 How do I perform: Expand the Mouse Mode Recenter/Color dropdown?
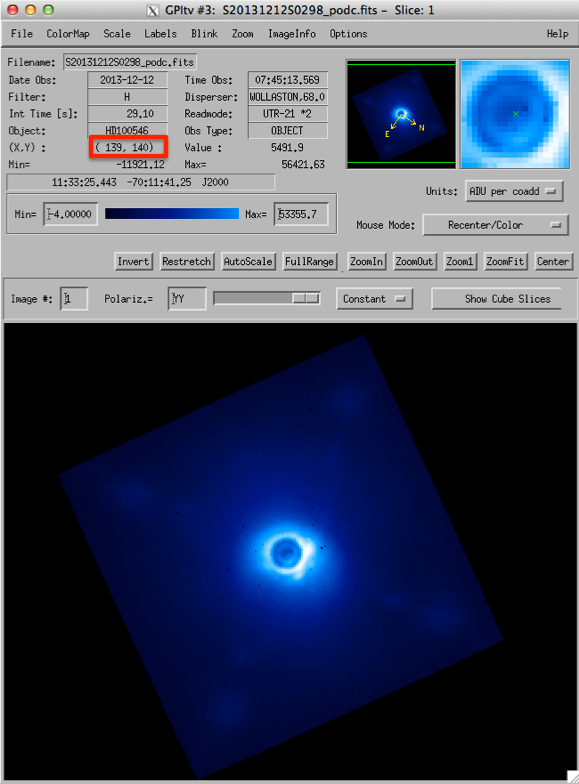496,225
